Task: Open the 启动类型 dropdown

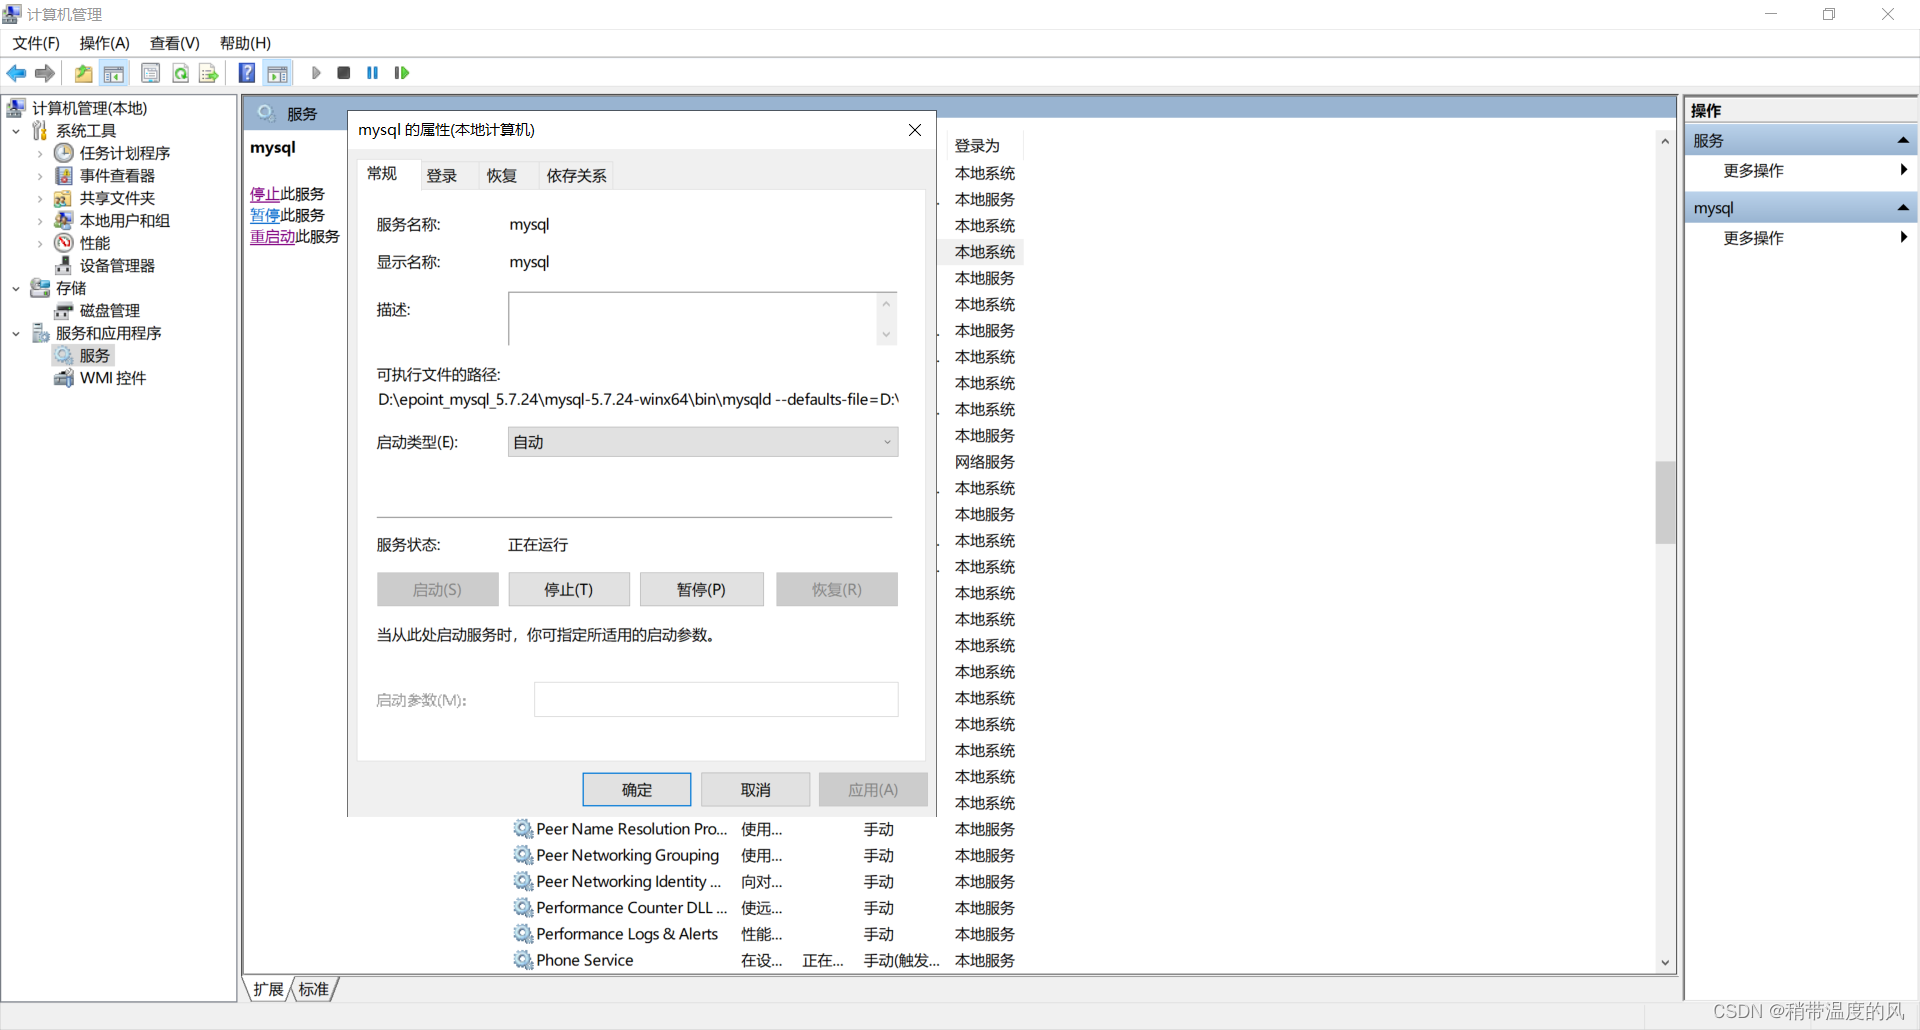Action: click(703, 442)
